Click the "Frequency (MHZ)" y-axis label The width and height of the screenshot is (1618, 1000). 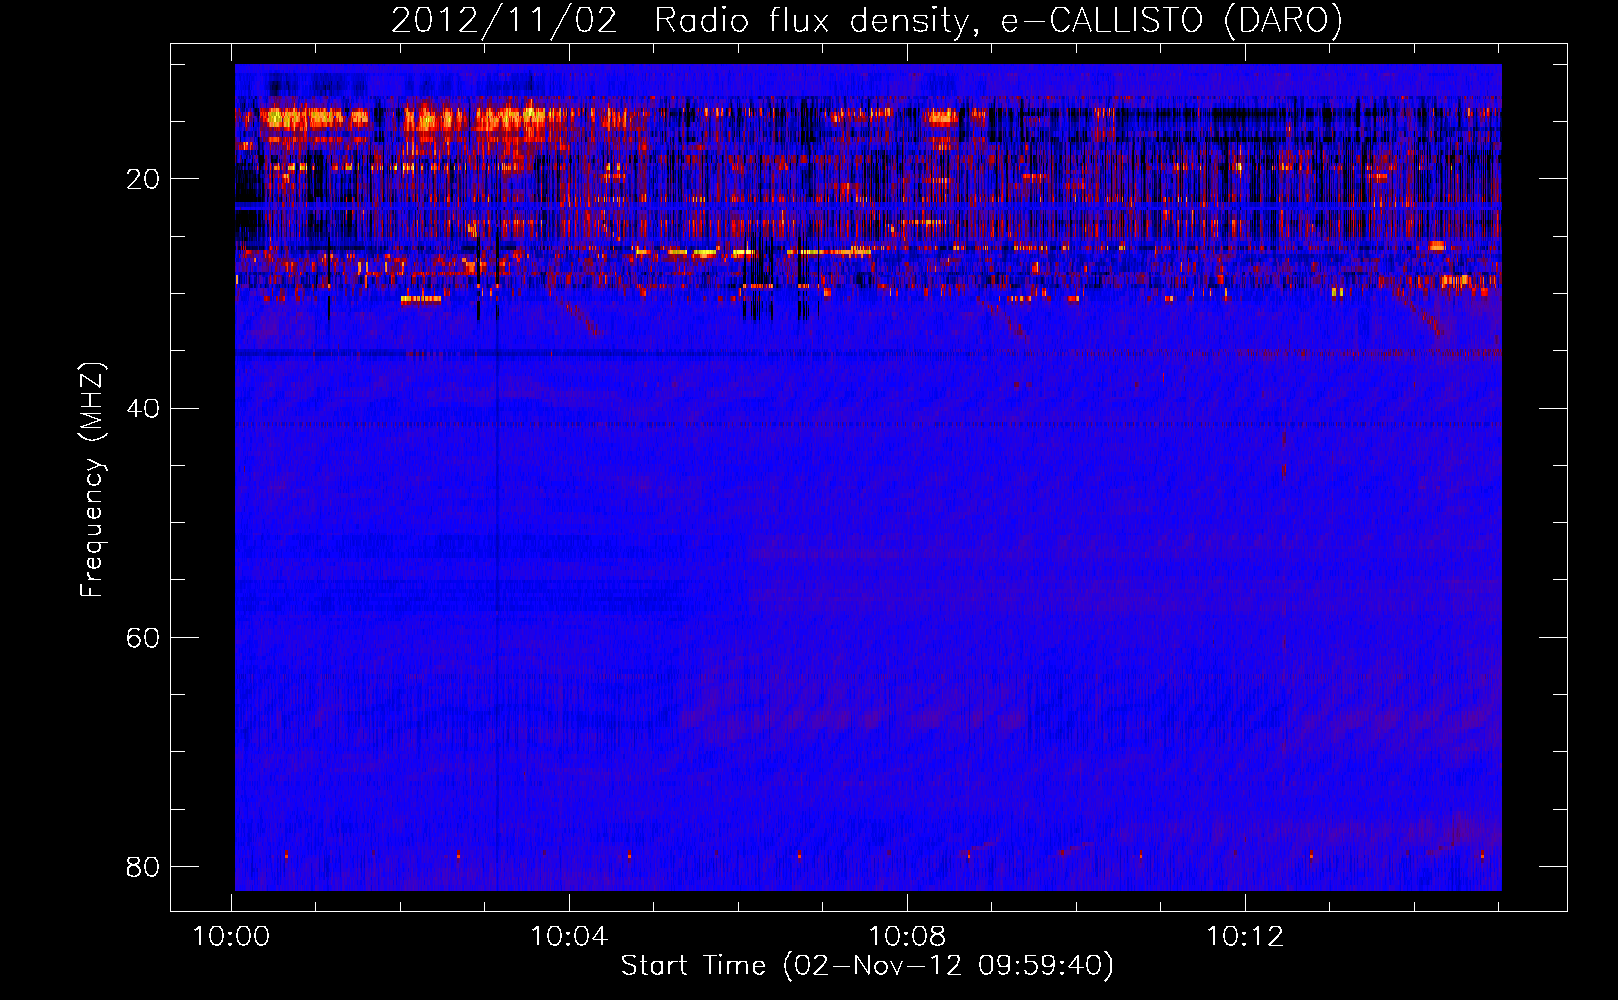coord(92,479)
